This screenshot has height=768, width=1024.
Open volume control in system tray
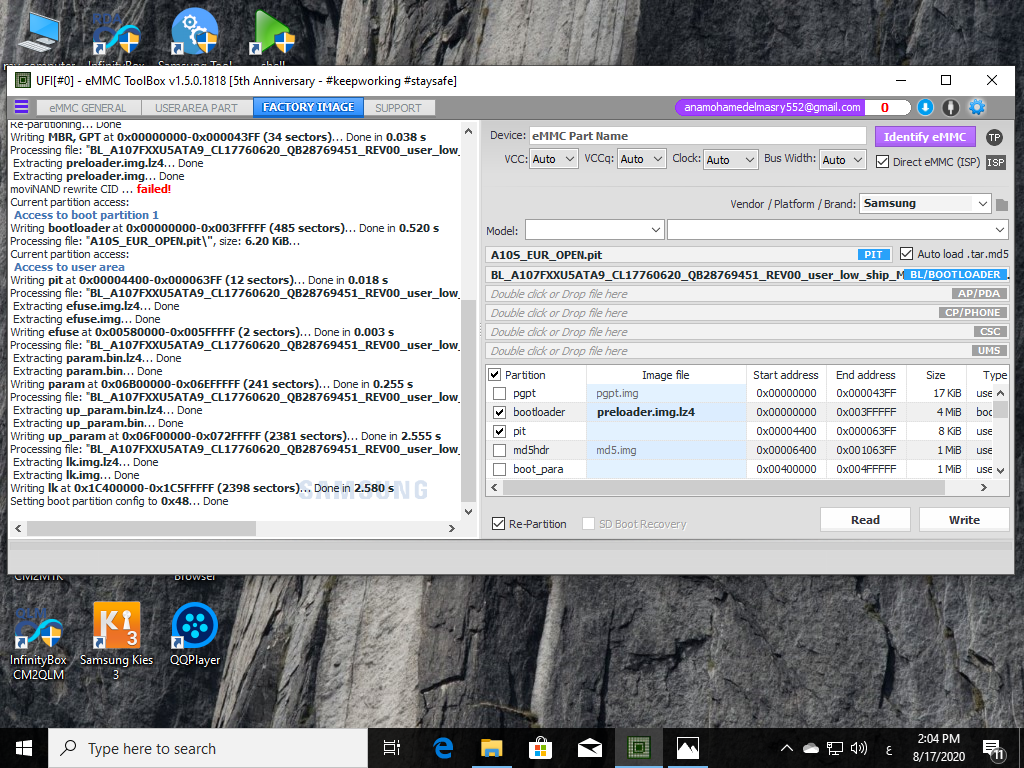pos(859,748)
